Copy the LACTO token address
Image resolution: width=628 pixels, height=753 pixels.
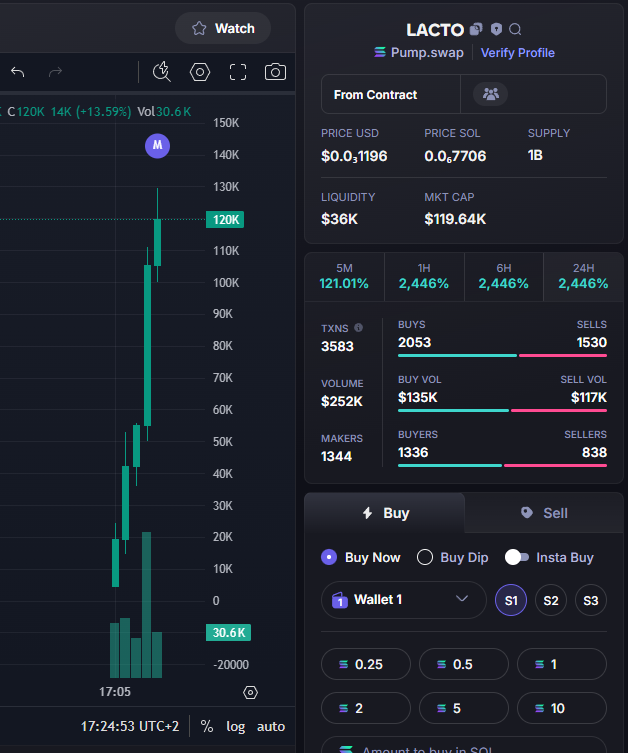tap(476, 29)
